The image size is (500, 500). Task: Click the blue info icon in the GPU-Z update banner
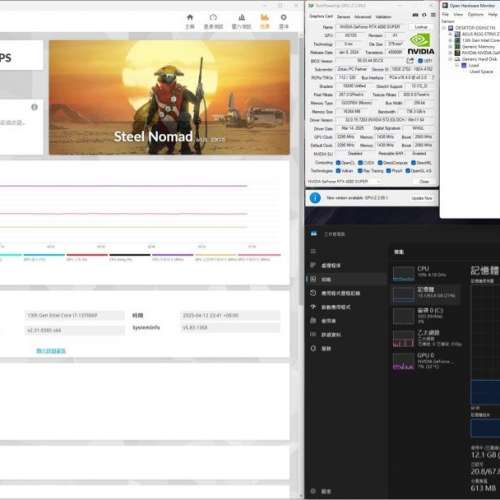coord(315,198)
